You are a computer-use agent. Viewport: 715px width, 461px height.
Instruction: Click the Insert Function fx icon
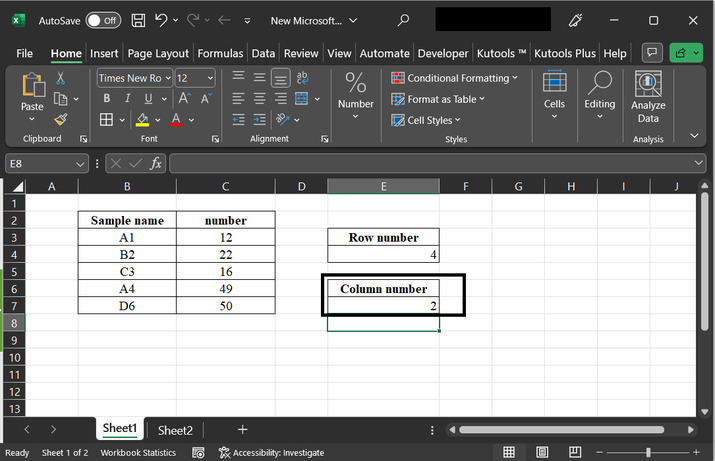coord(156,163)
